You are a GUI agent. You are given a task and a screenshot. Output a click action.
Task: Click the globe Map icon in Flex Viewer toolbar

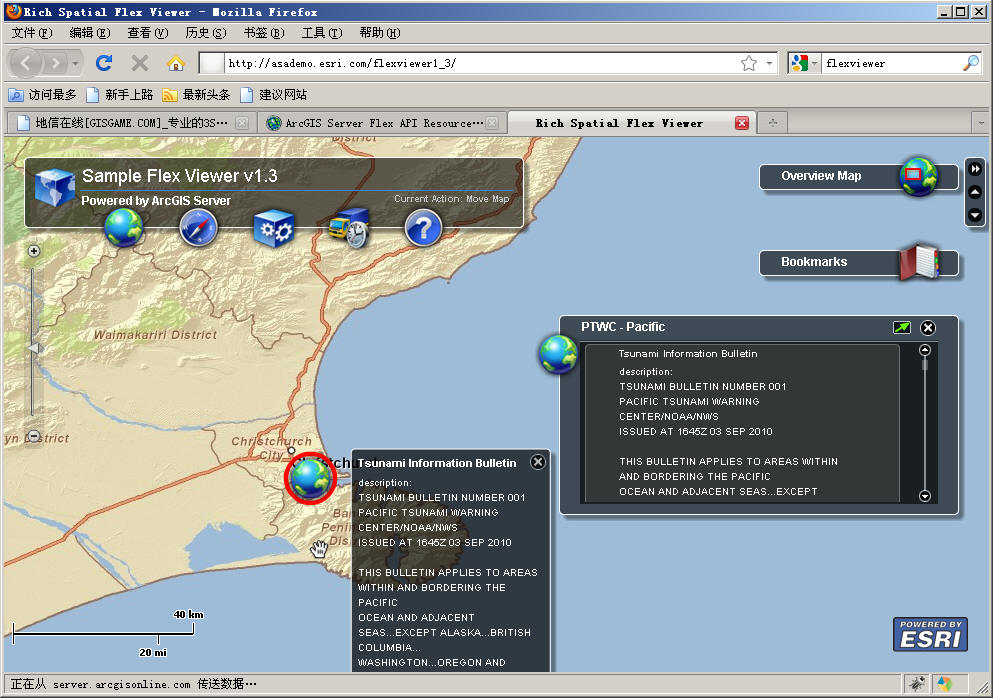124,228
